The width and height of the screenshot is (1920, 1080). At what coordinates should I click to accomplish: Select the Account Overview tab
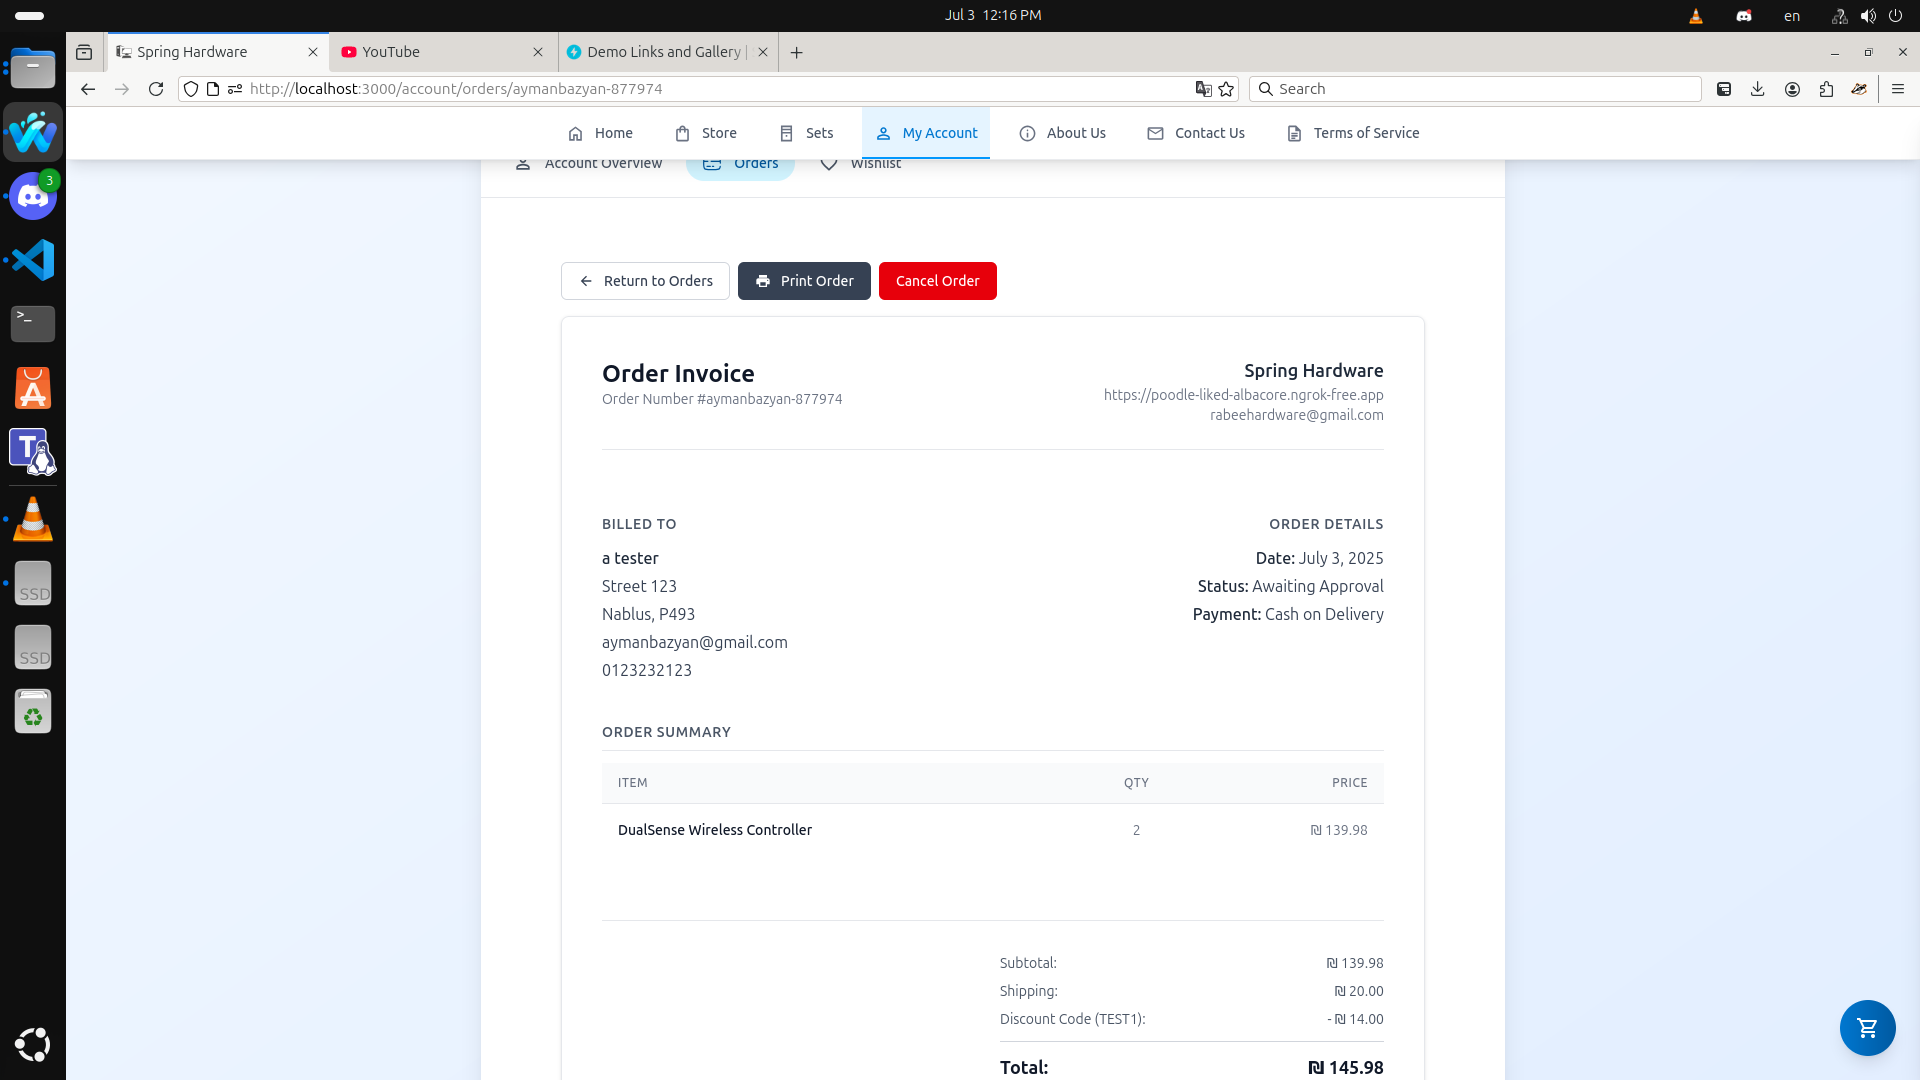[x=588, y=164]
